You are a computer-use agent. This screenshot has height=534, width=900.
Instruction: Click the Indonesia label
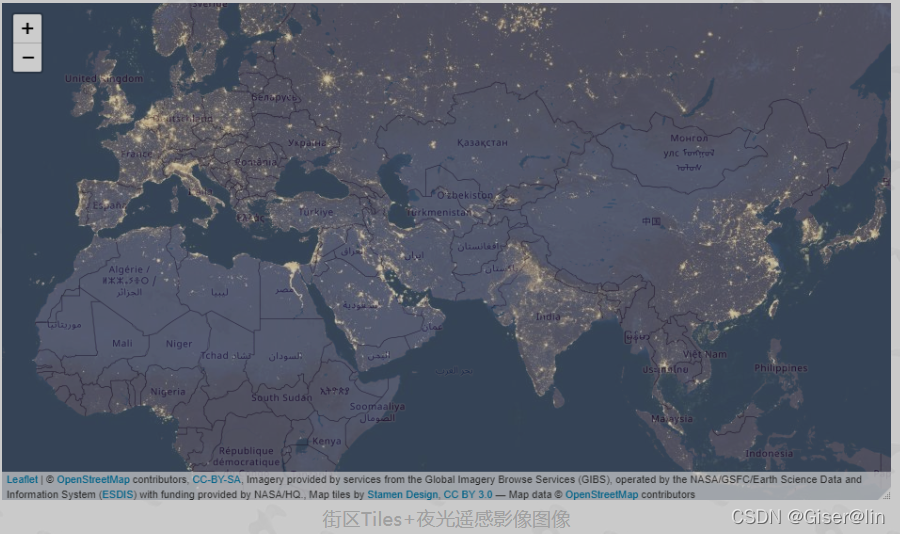coord(769,454)
